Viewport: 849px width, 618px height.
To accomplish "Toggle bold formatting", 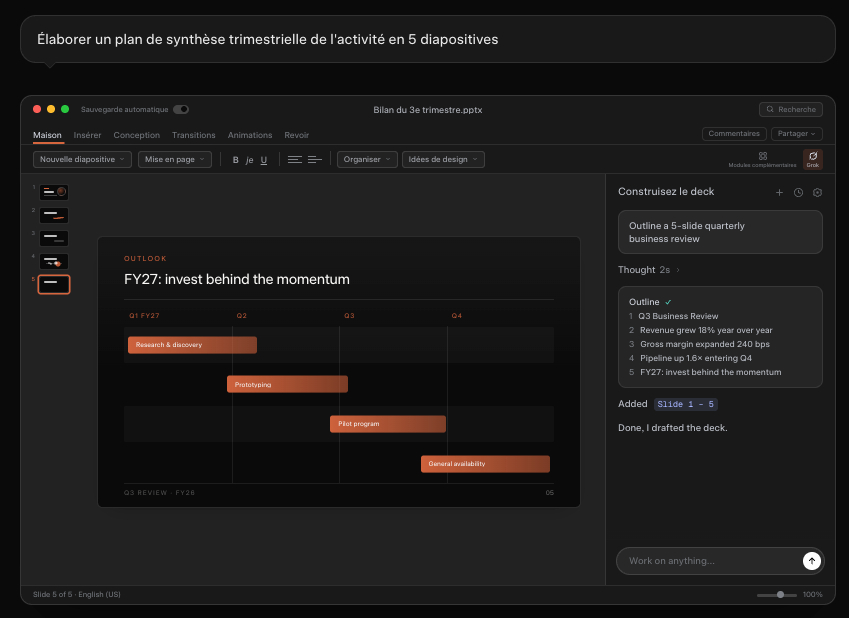I will (236, 160).
